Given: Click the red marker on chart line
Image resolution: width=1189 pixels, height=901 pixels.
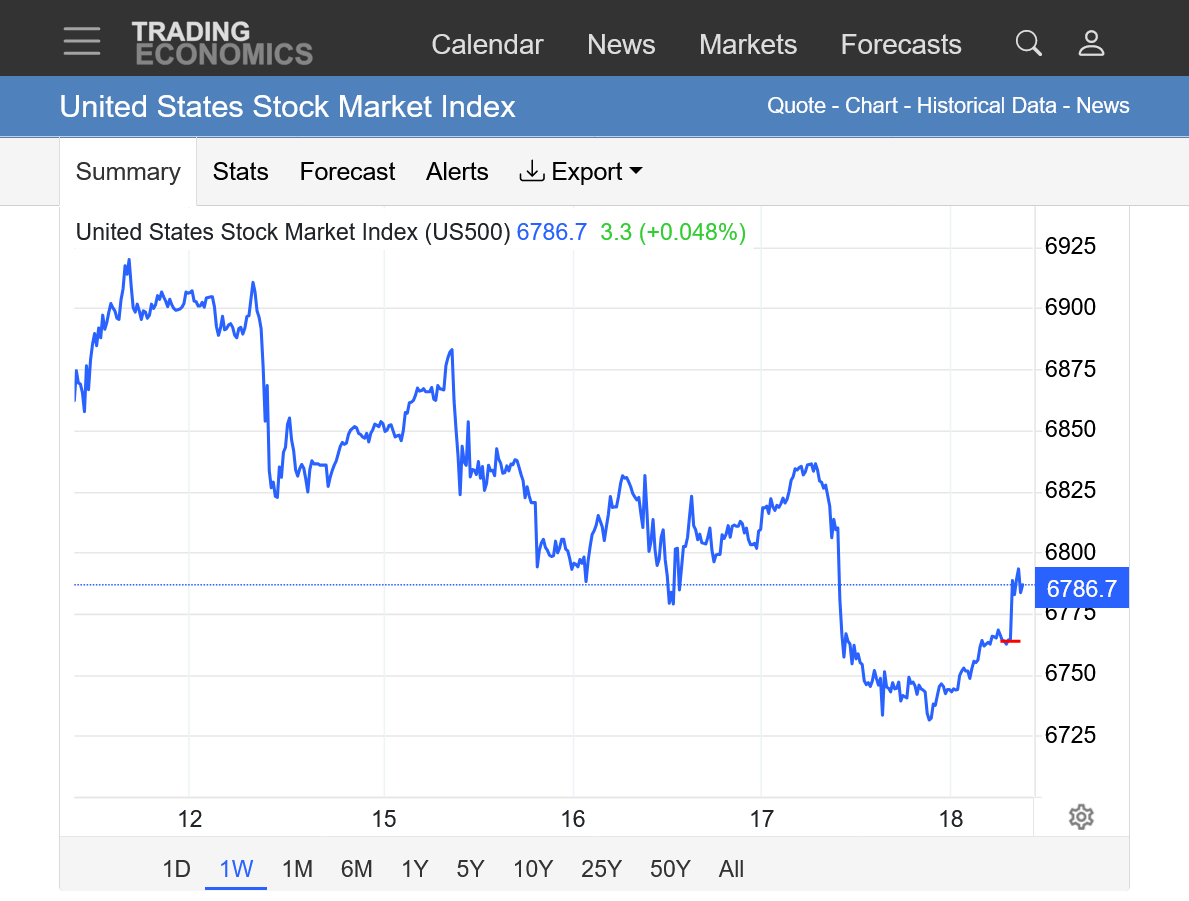Looking at the screenshot, I should click(1011, 641).
